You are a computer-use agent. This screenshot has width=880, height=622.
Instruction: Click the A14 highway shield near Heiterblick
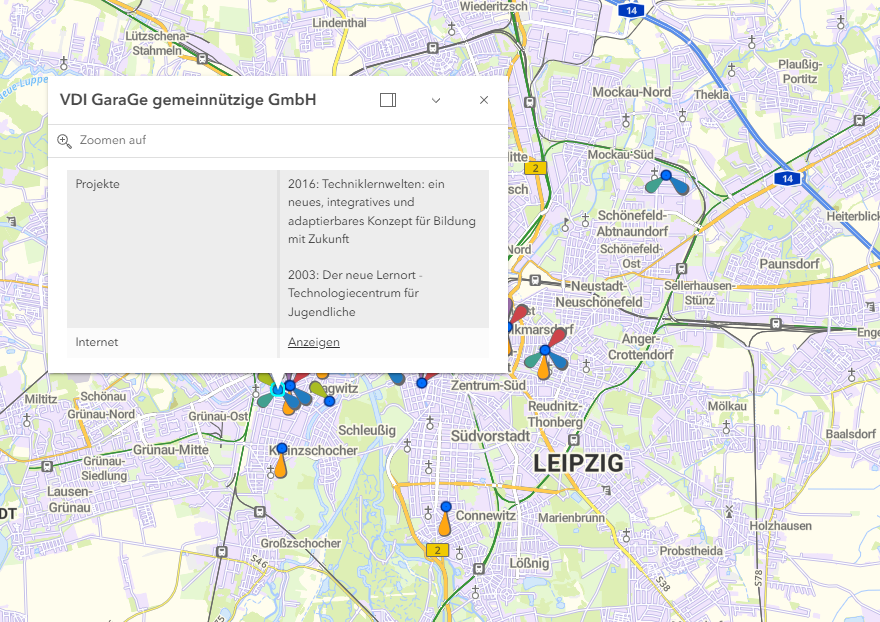pos(787,178)
